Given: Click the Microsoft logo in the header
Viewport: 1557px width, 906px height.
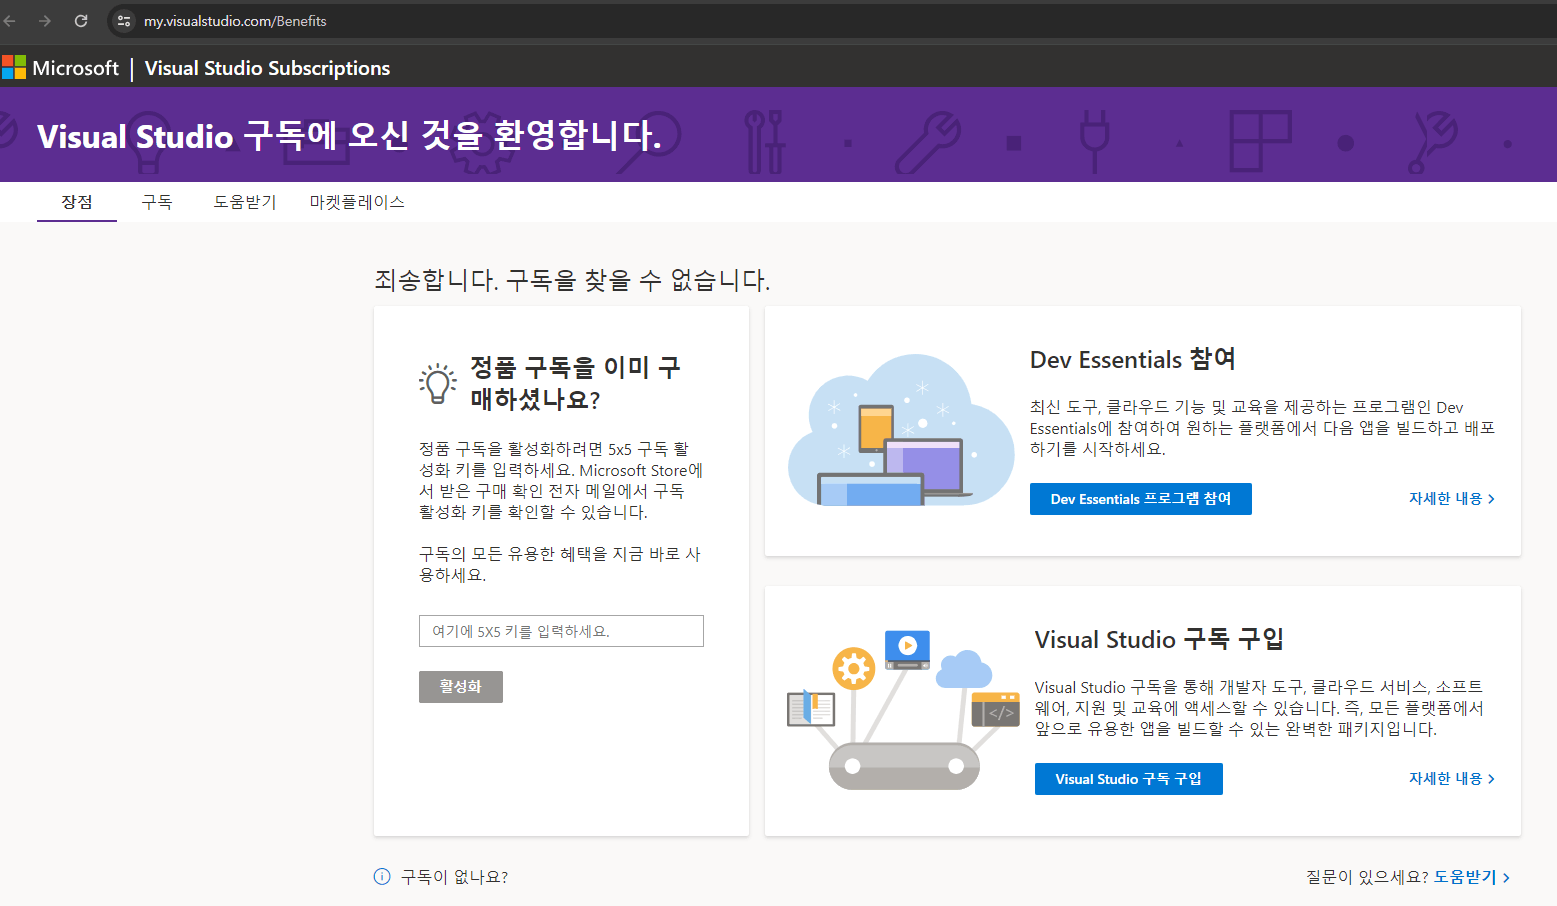Looking at the screenshot, I should [x=16, y=67].
